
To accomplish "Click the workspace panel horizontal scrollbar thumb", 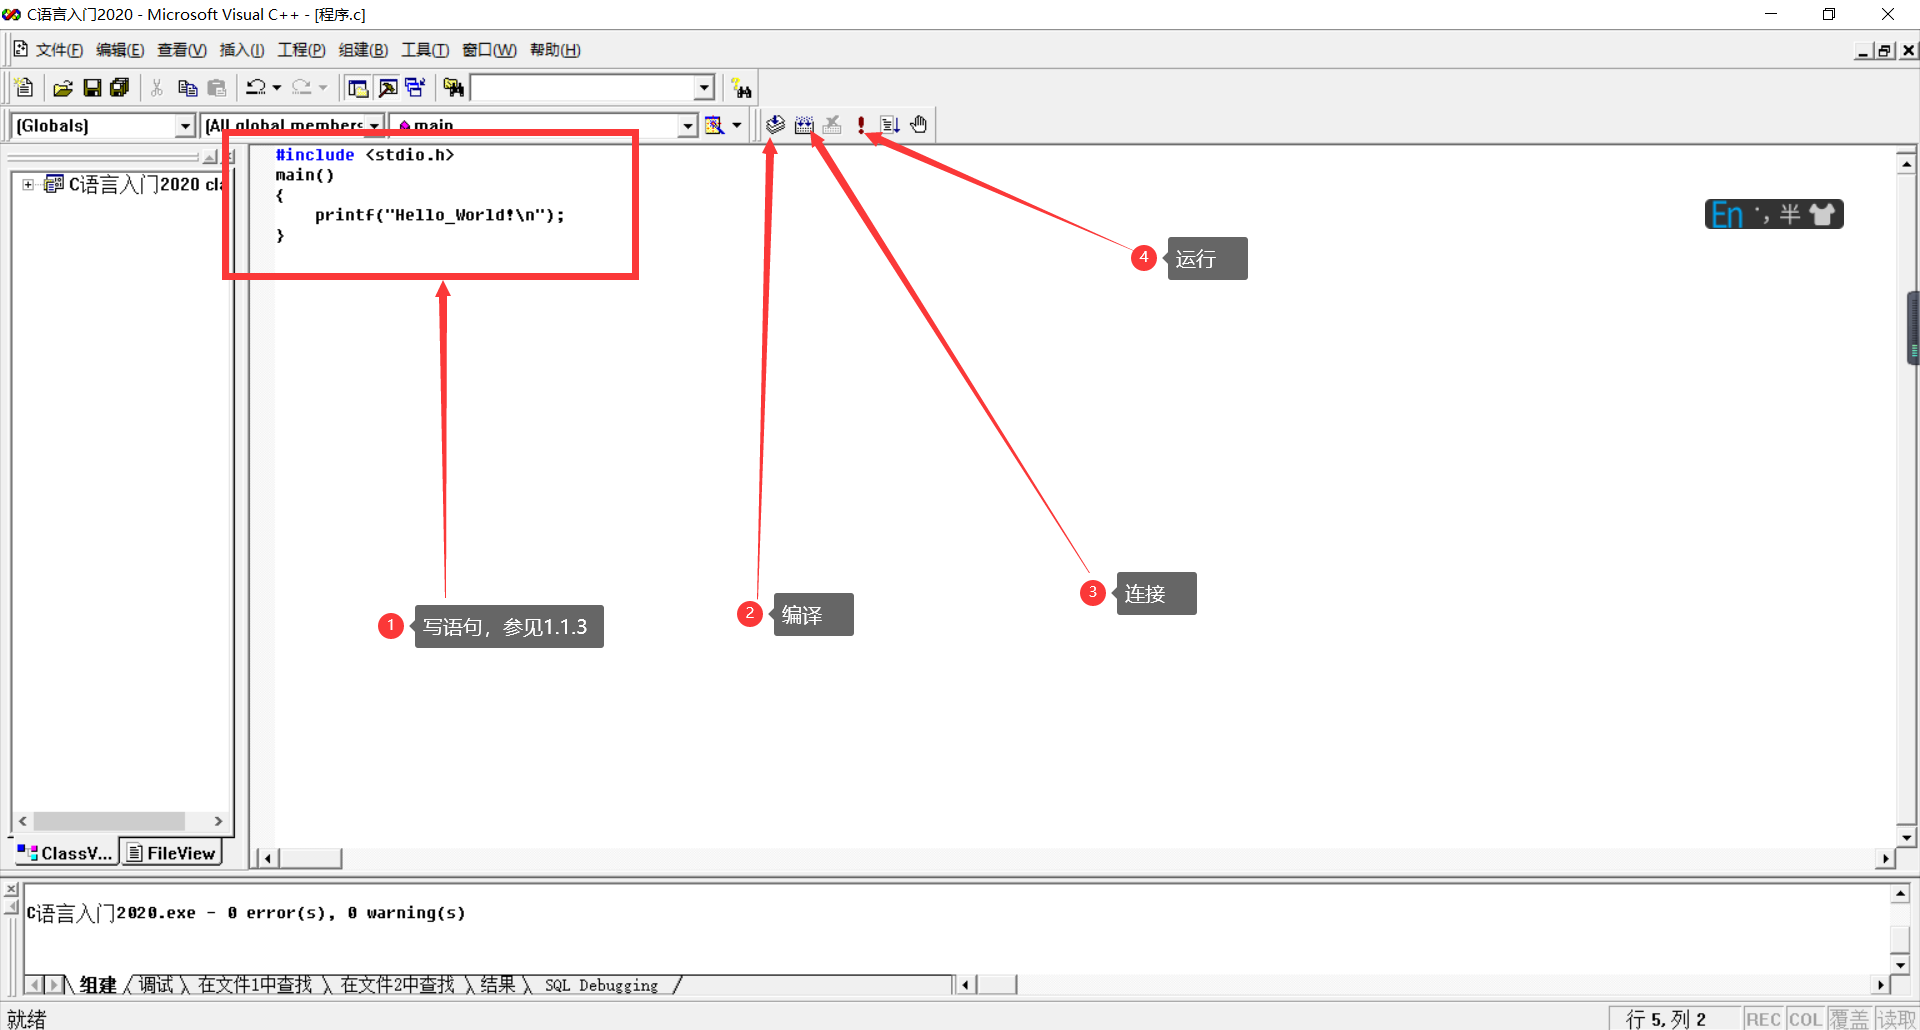I will click(109, 821).
